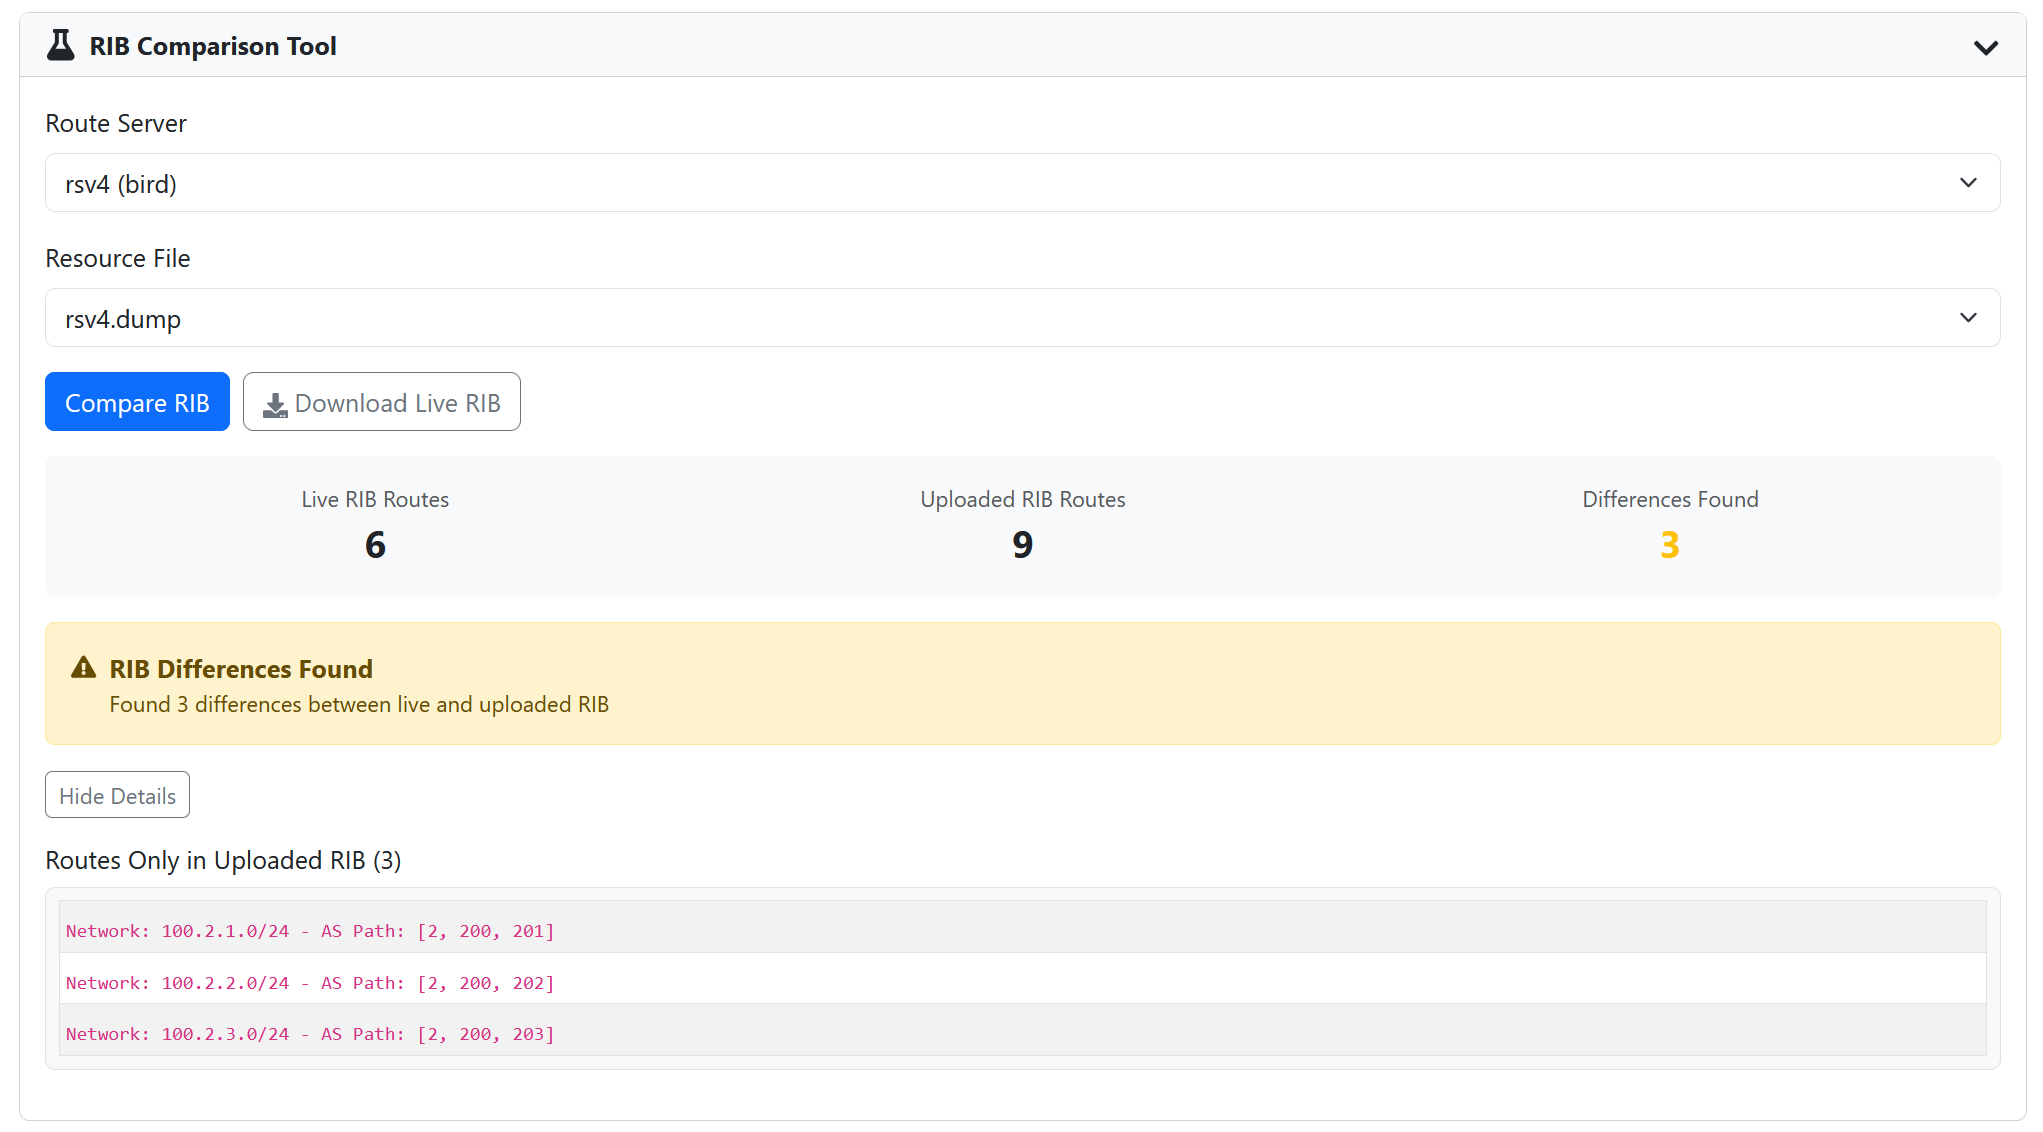Click the RIB Differences Found alert heading
The width and height of the screenshot is (2043, 1132).
(241, 669)
